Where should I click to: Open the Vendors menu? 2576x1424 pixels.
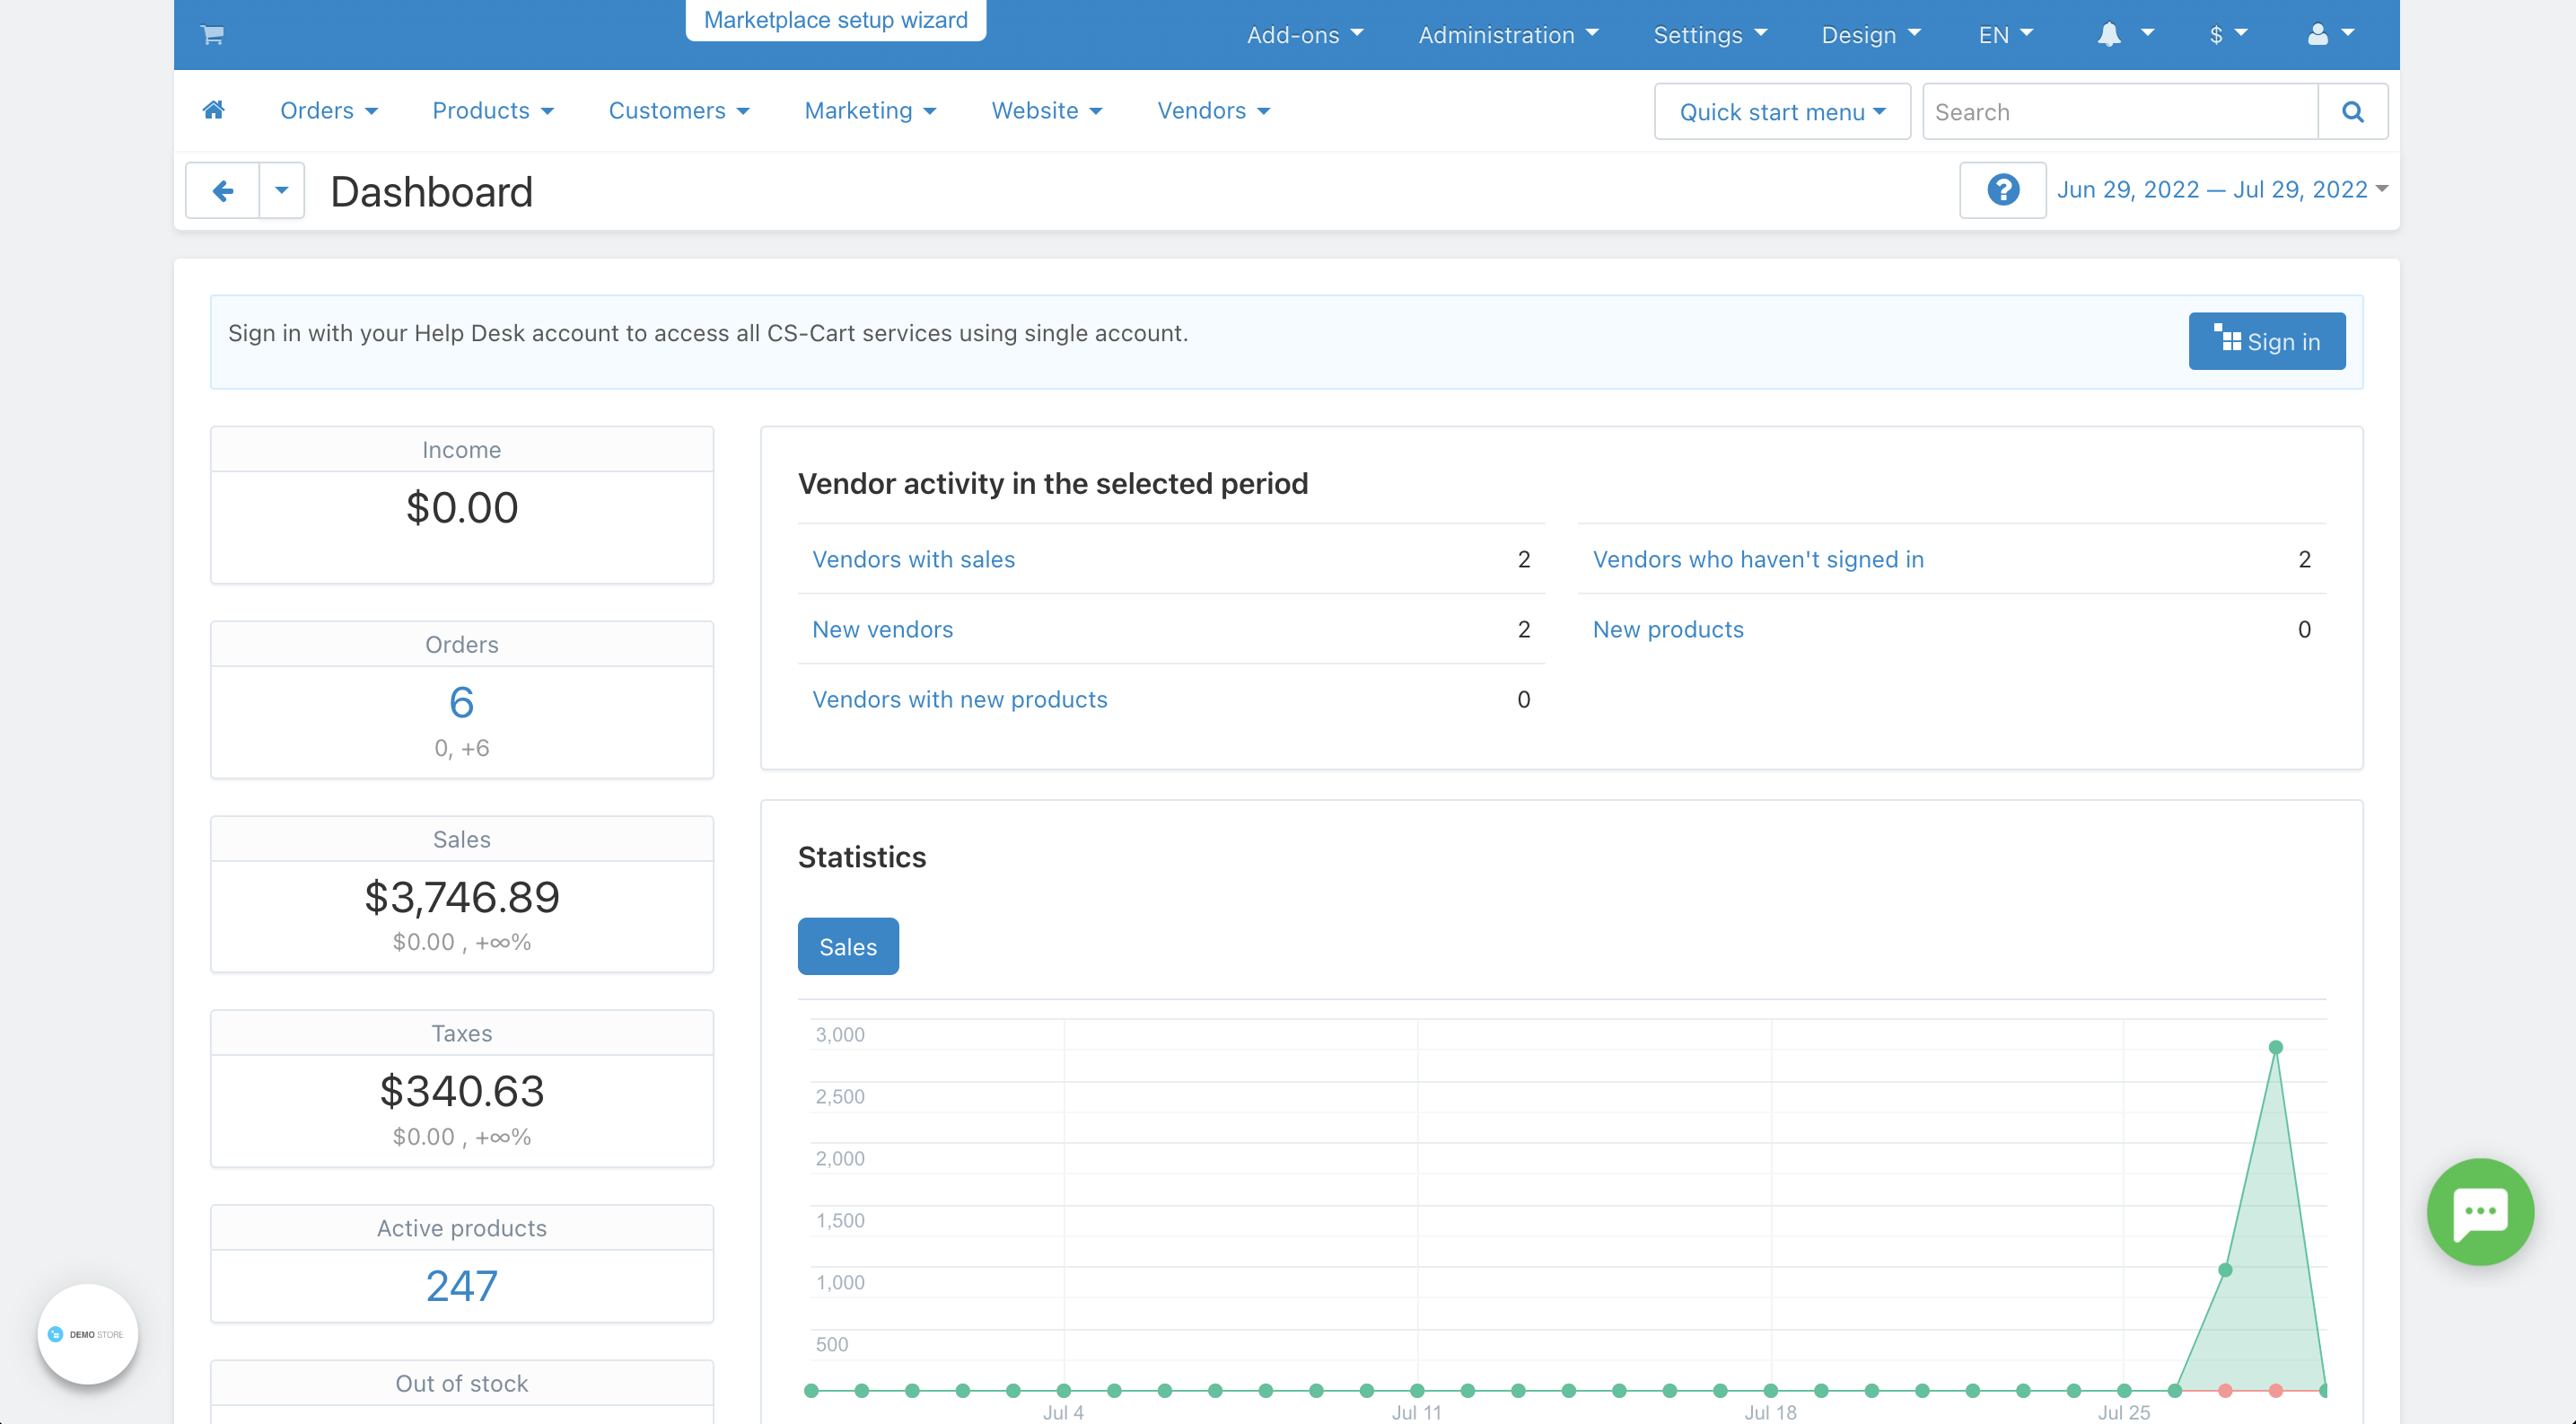click(1213, 110)
